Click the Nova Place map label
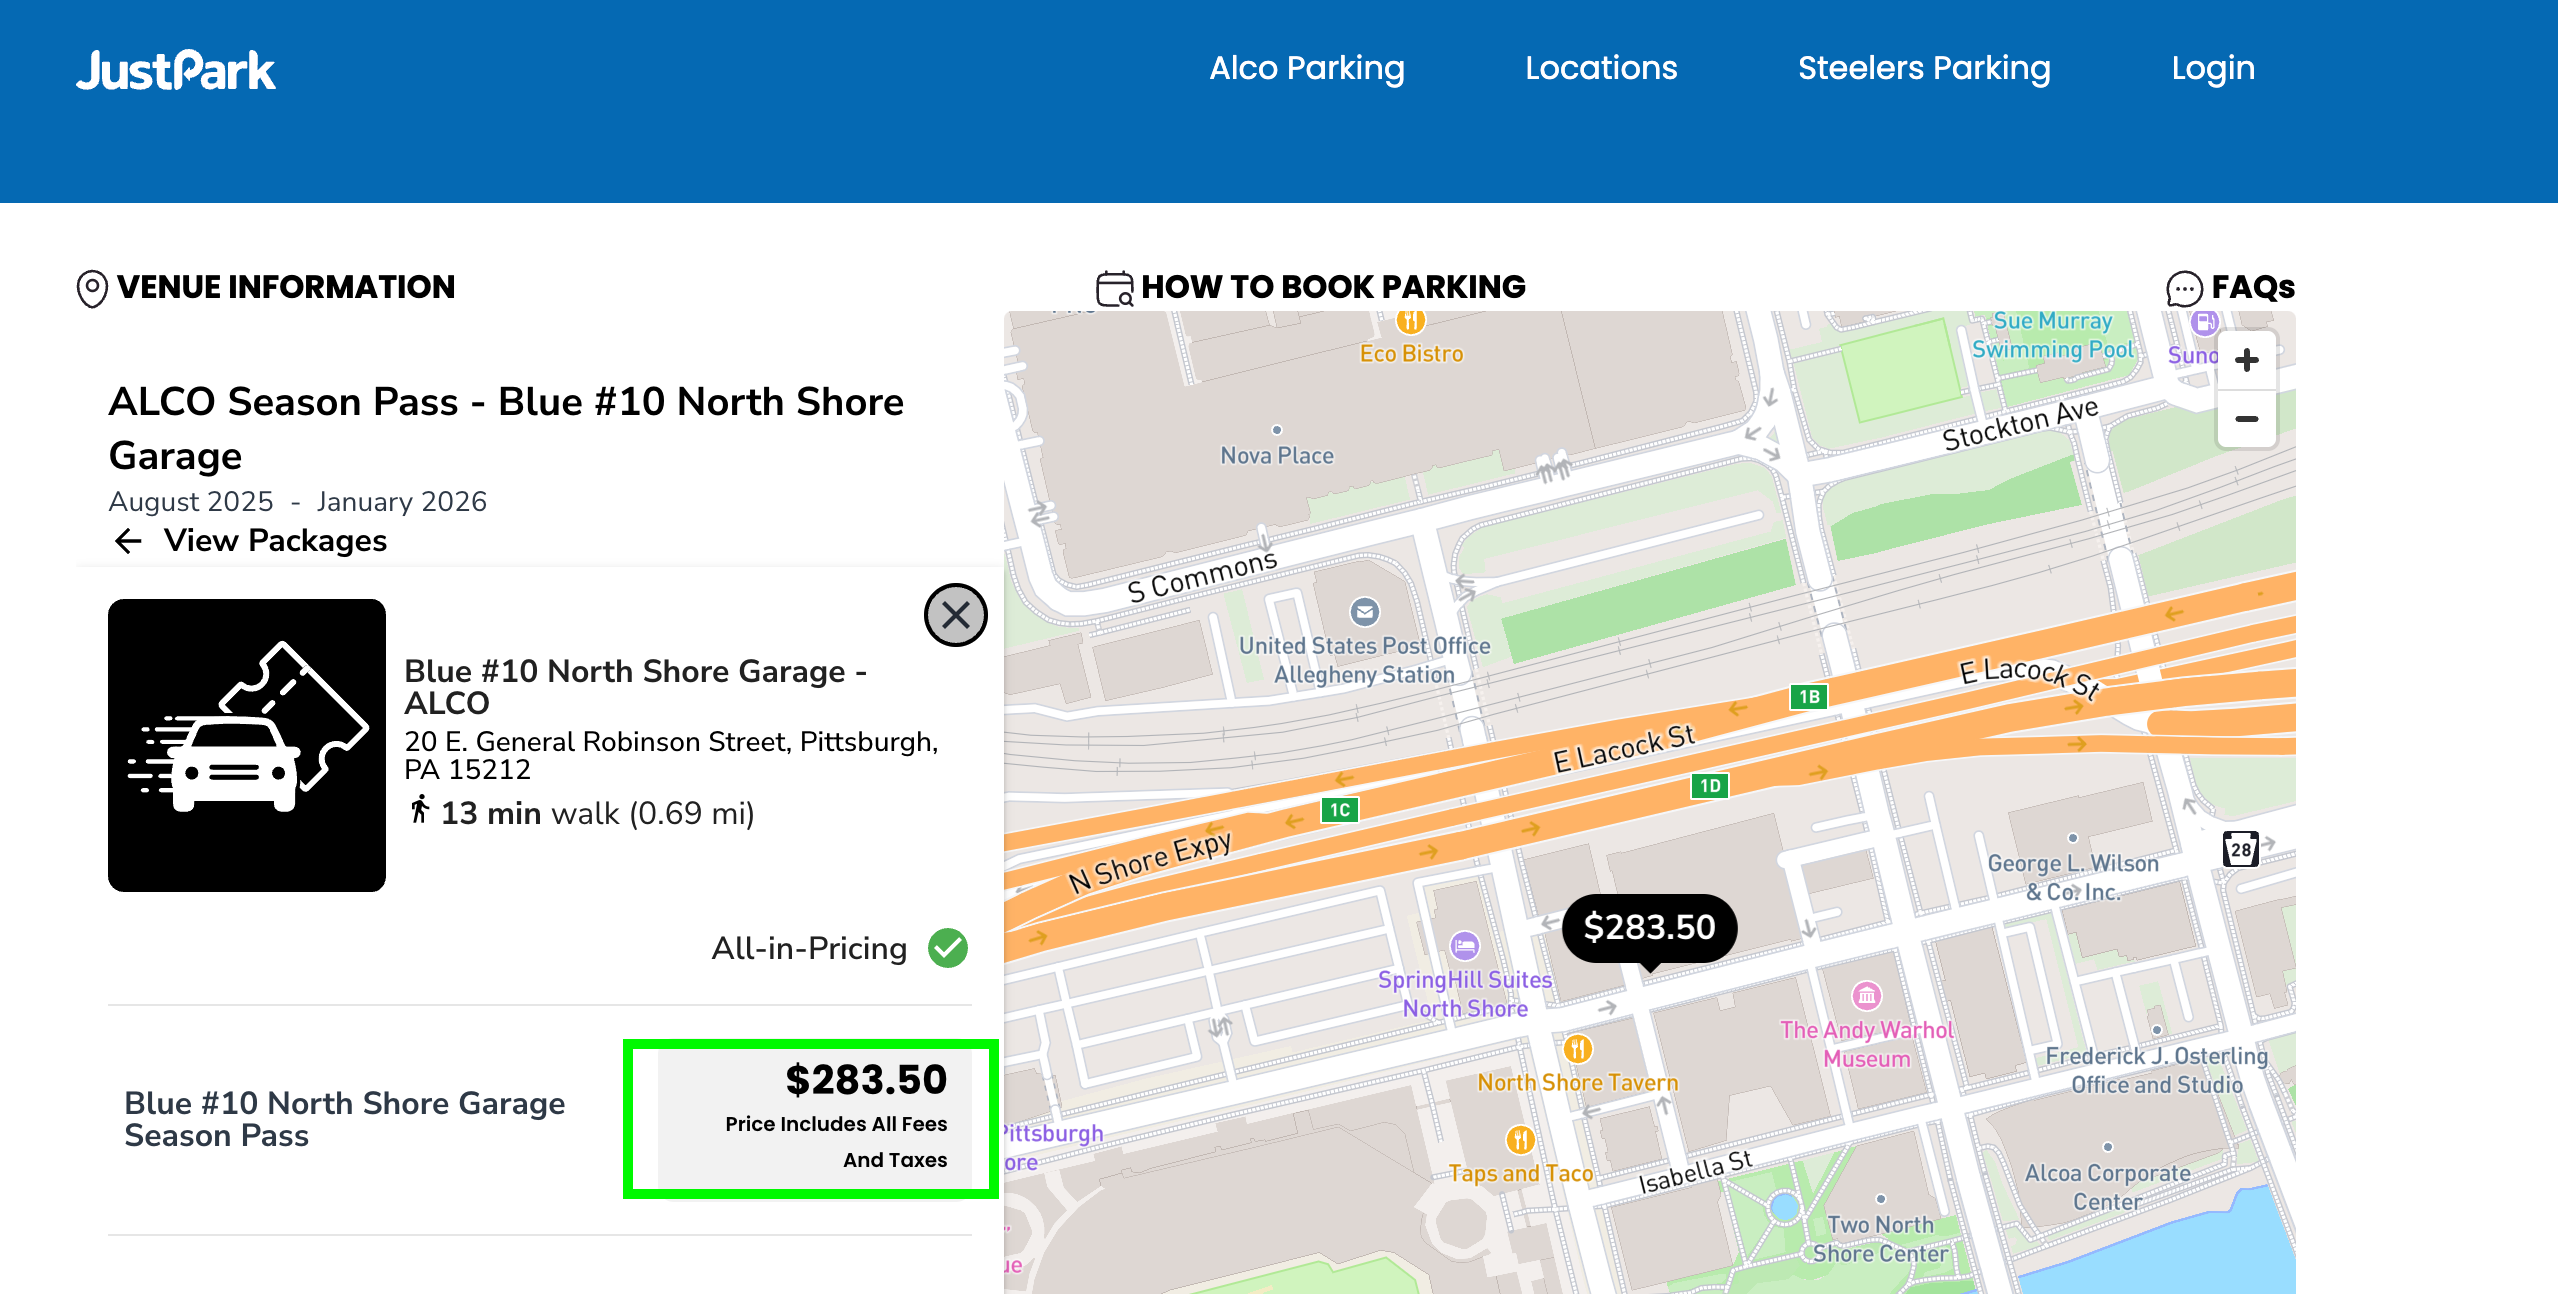 [1277, 455]
